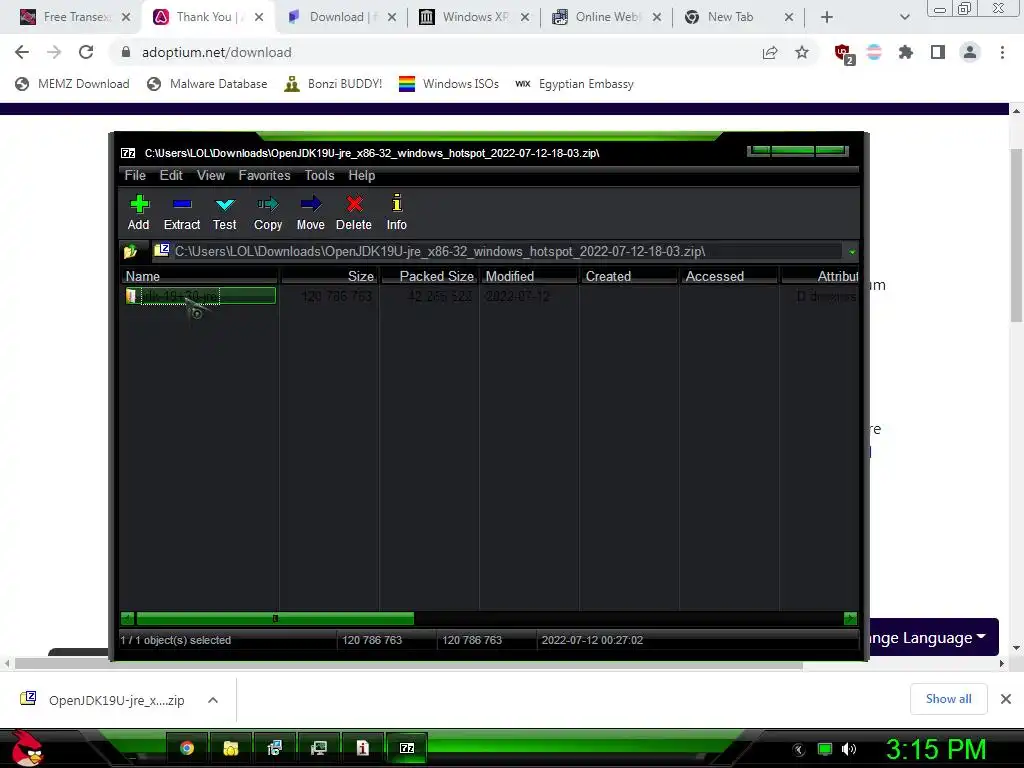Switch to the Windows XP browser tab
The width and height of the screenshot is (1024, 768).
[475, 17]
